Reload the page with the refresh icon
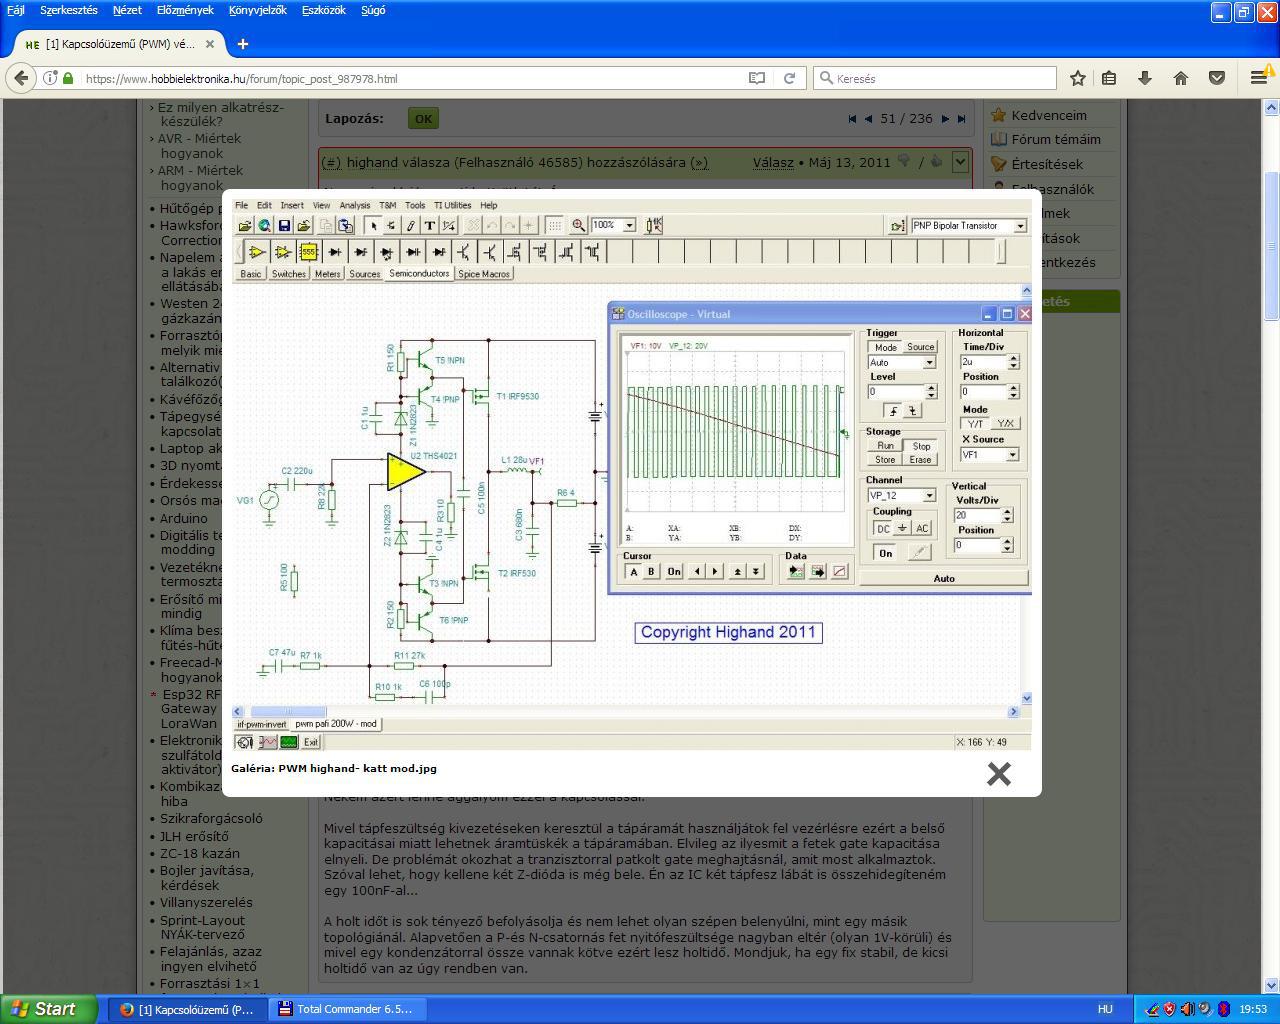 click(789, 78)
